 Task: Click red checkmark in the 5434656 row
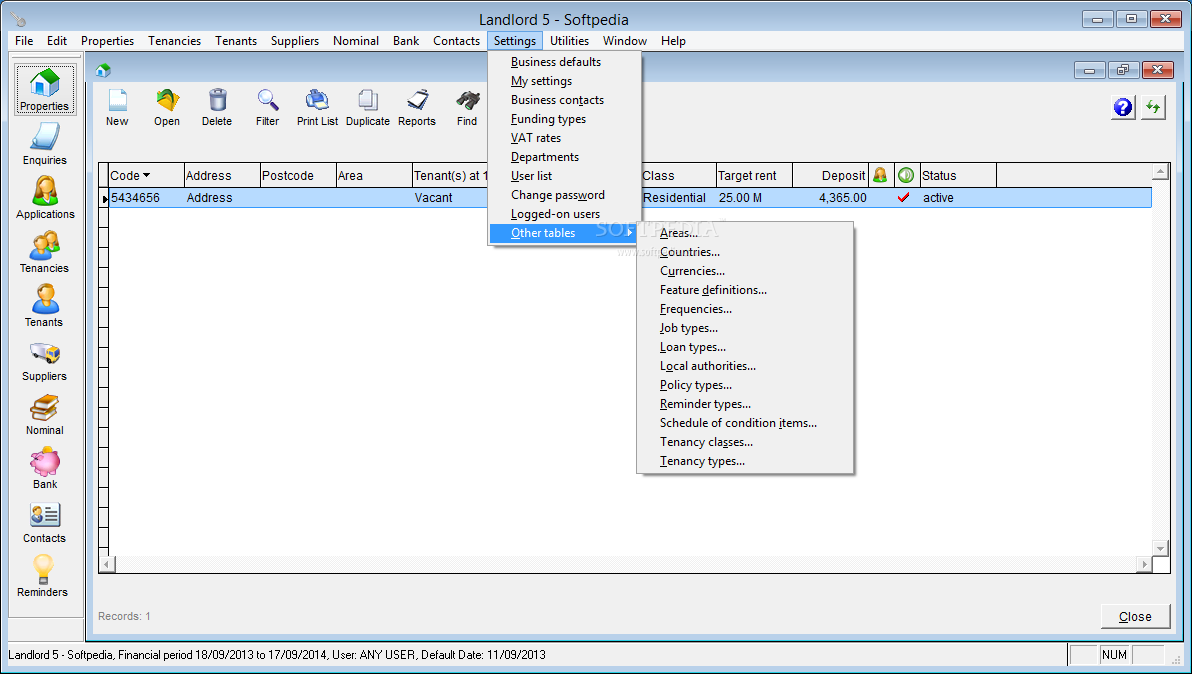(x=904, y=198)
